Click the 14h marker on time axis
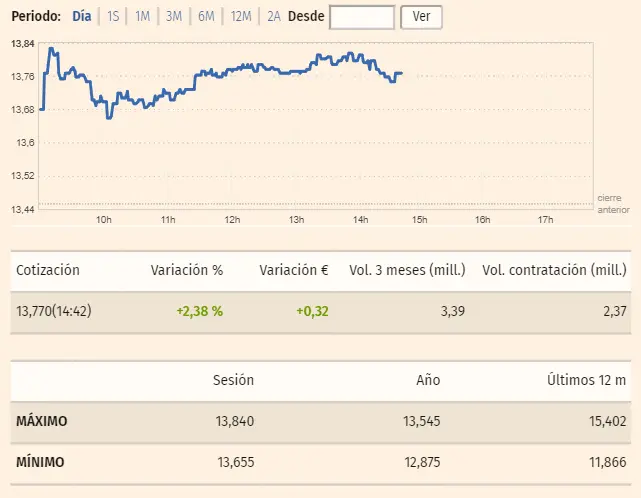The height and width of the screenshot is (498, 641). pos(360,220)
